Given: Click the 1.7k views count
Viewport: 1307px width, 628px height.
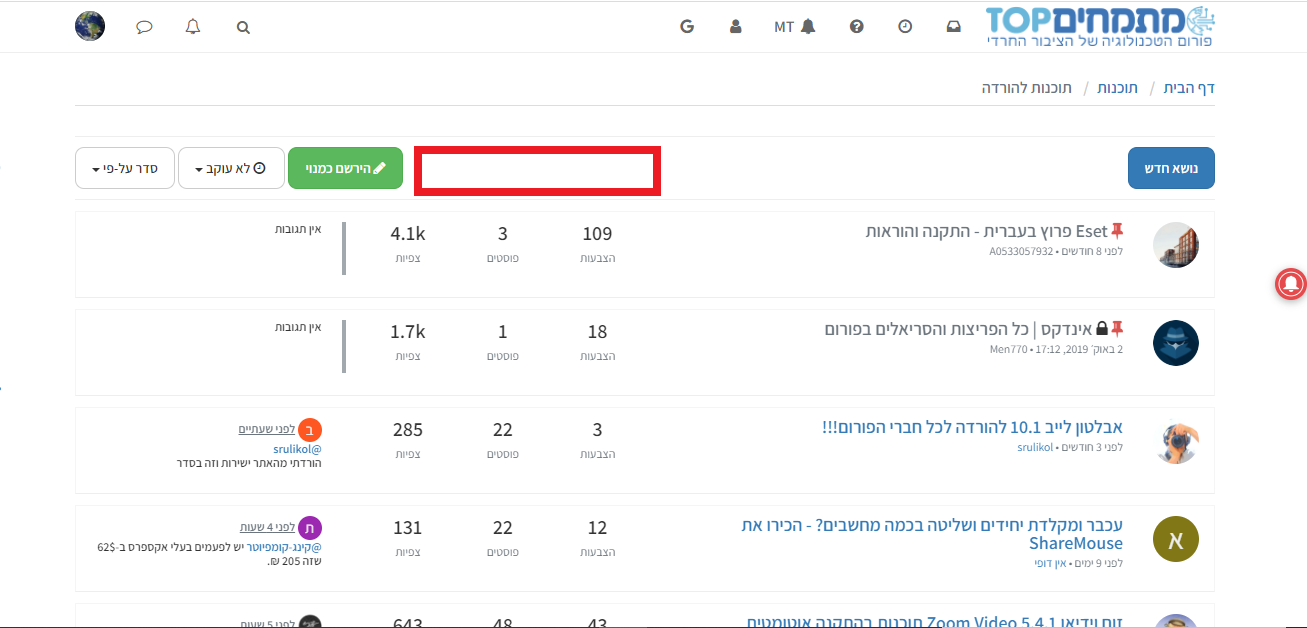Looking at the screenshot, I should (x=408, y=332).
